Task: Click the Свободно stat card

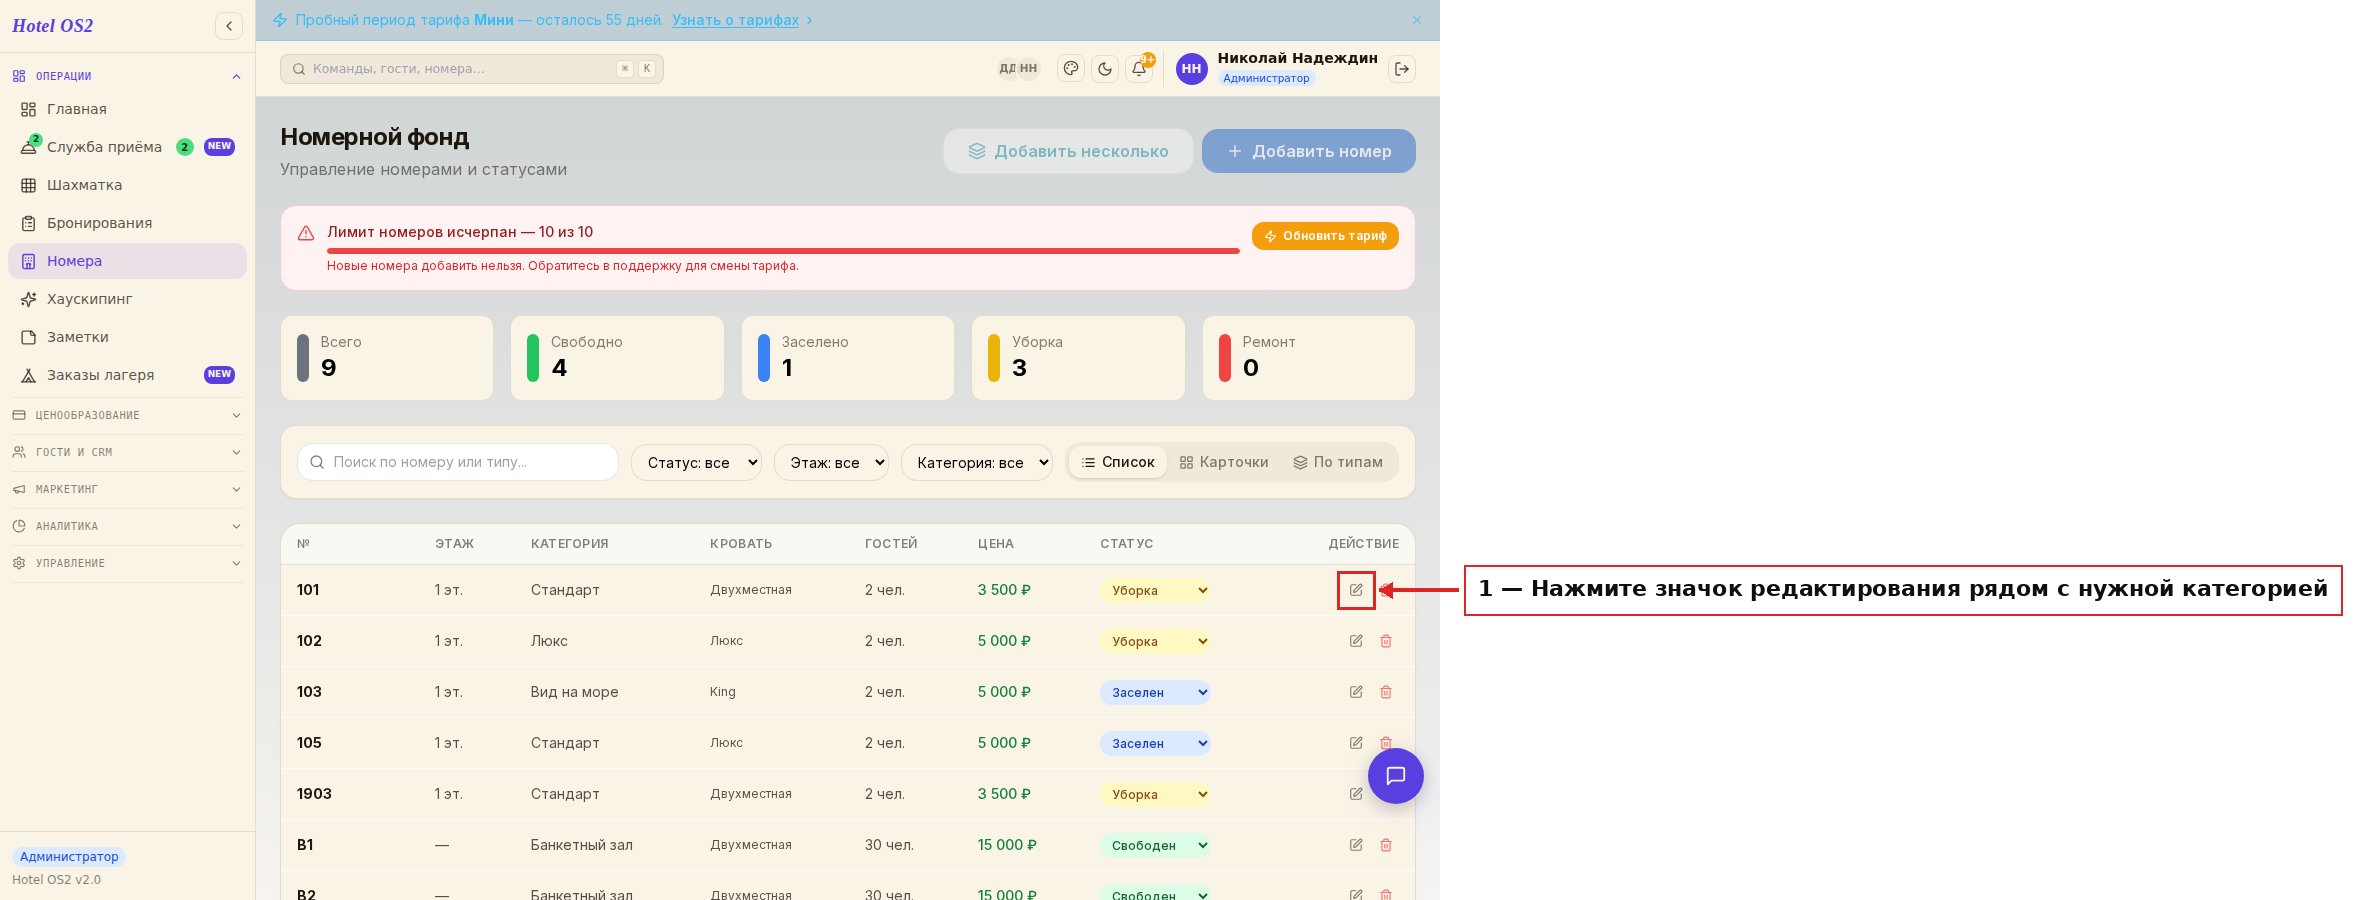Action: 617,358
